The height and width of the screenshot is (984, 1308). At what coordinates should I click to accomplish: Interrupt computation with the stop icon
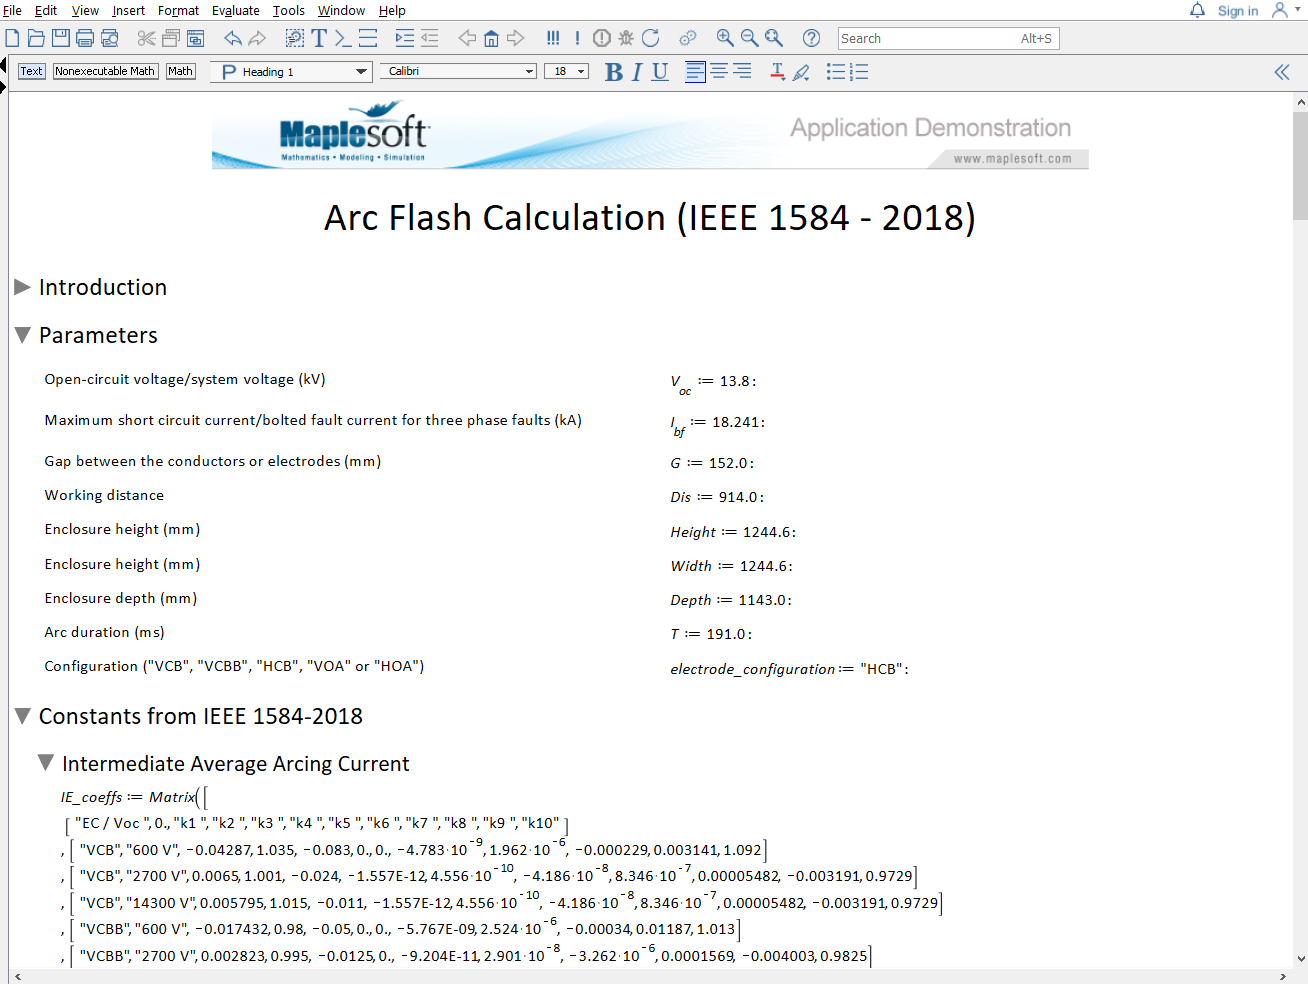click(602, 38)
